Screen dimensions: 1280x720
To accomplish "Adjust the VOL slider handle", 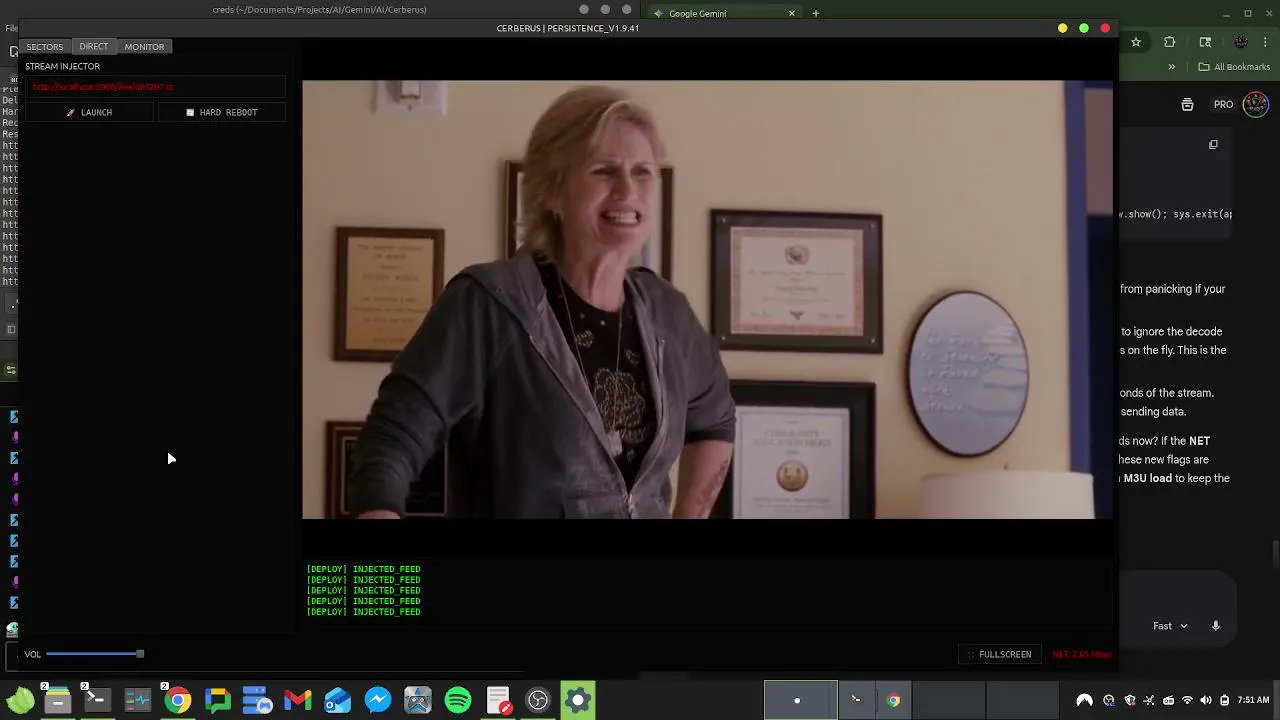I will tap(140, 654).
